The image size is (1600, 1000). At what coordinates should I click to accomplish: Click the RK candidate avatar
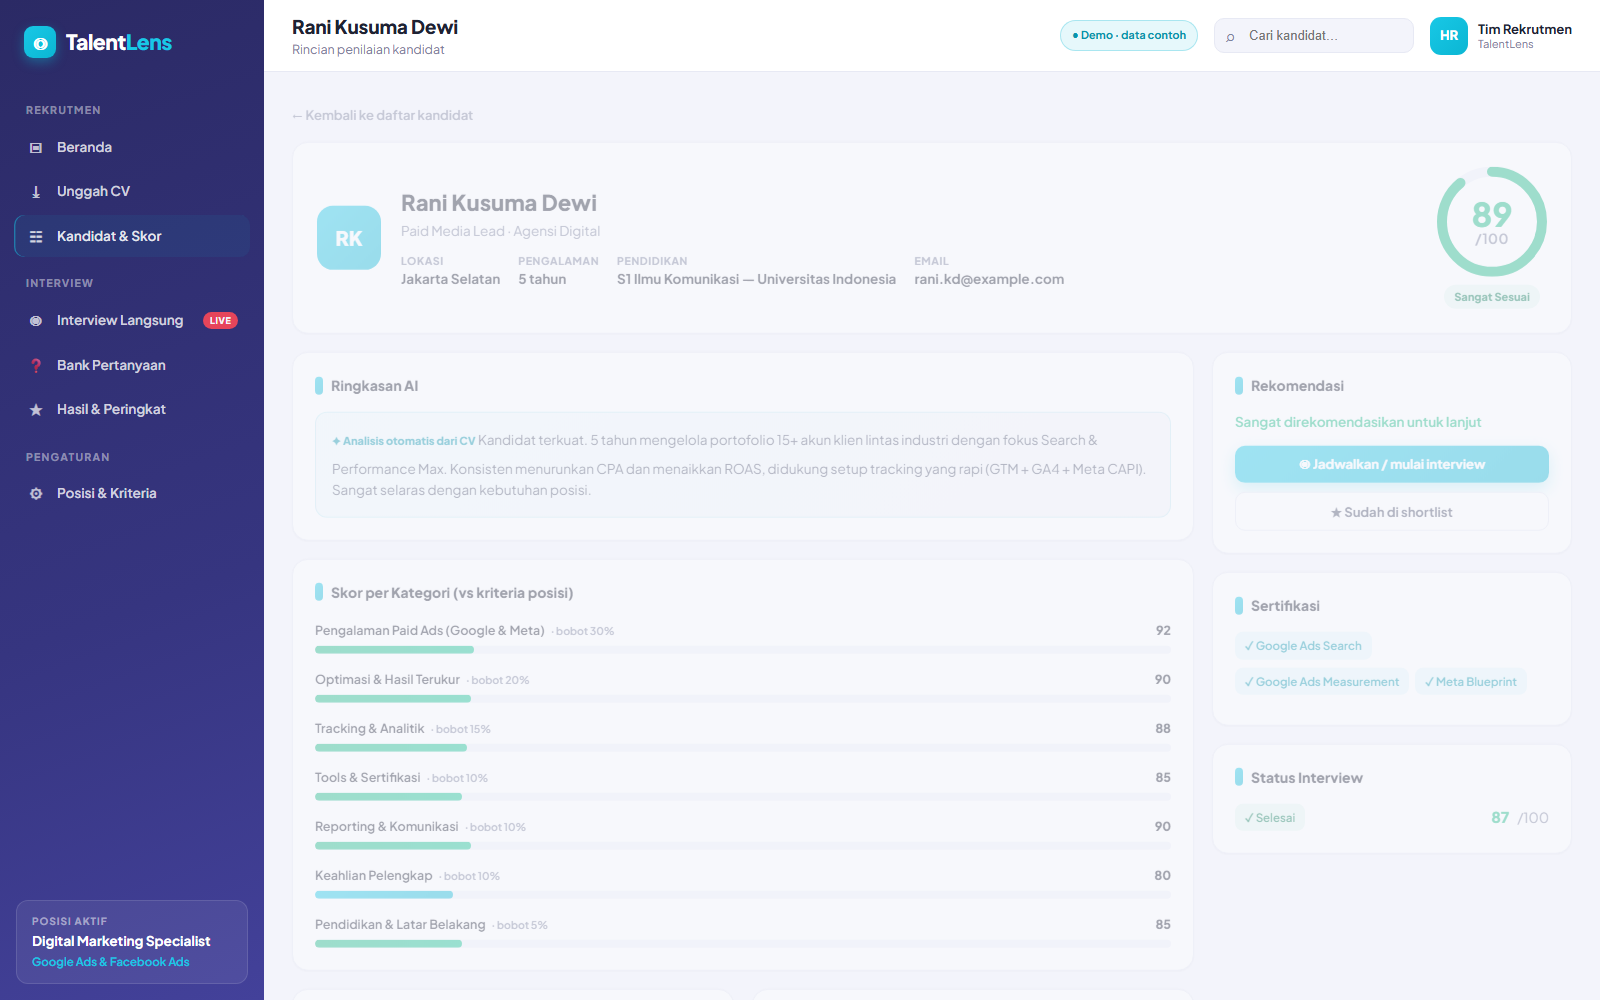[349, 238]
